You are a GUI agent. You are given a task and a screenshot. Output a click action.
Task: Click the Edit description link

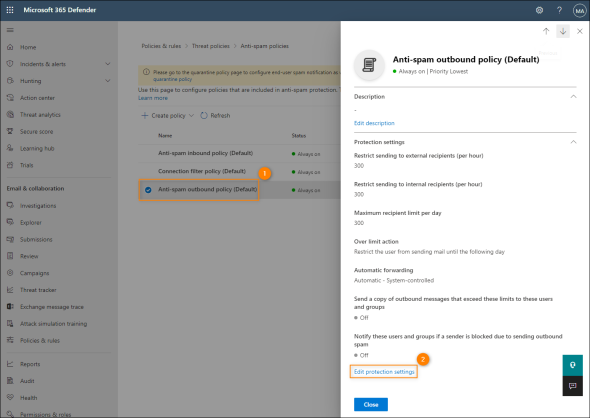(x=374, y=123)
